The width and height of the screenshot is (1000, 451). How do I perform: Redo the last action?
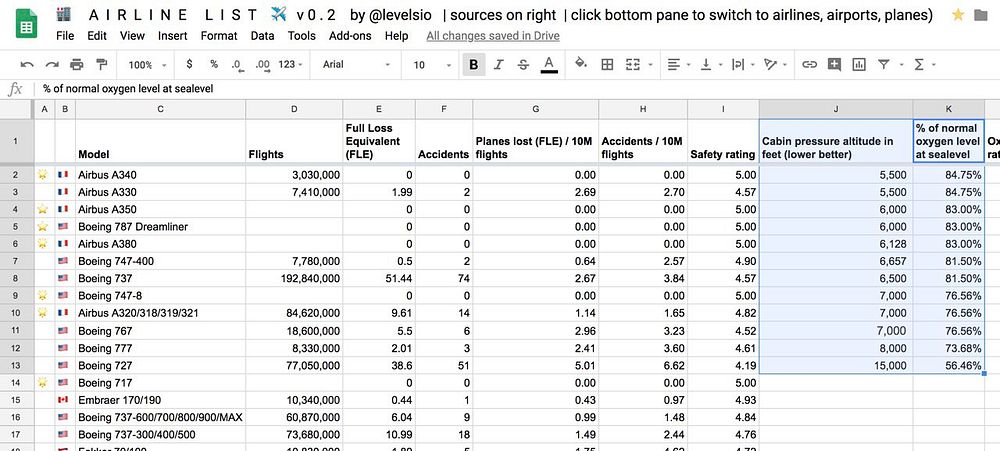pos(52,64)
